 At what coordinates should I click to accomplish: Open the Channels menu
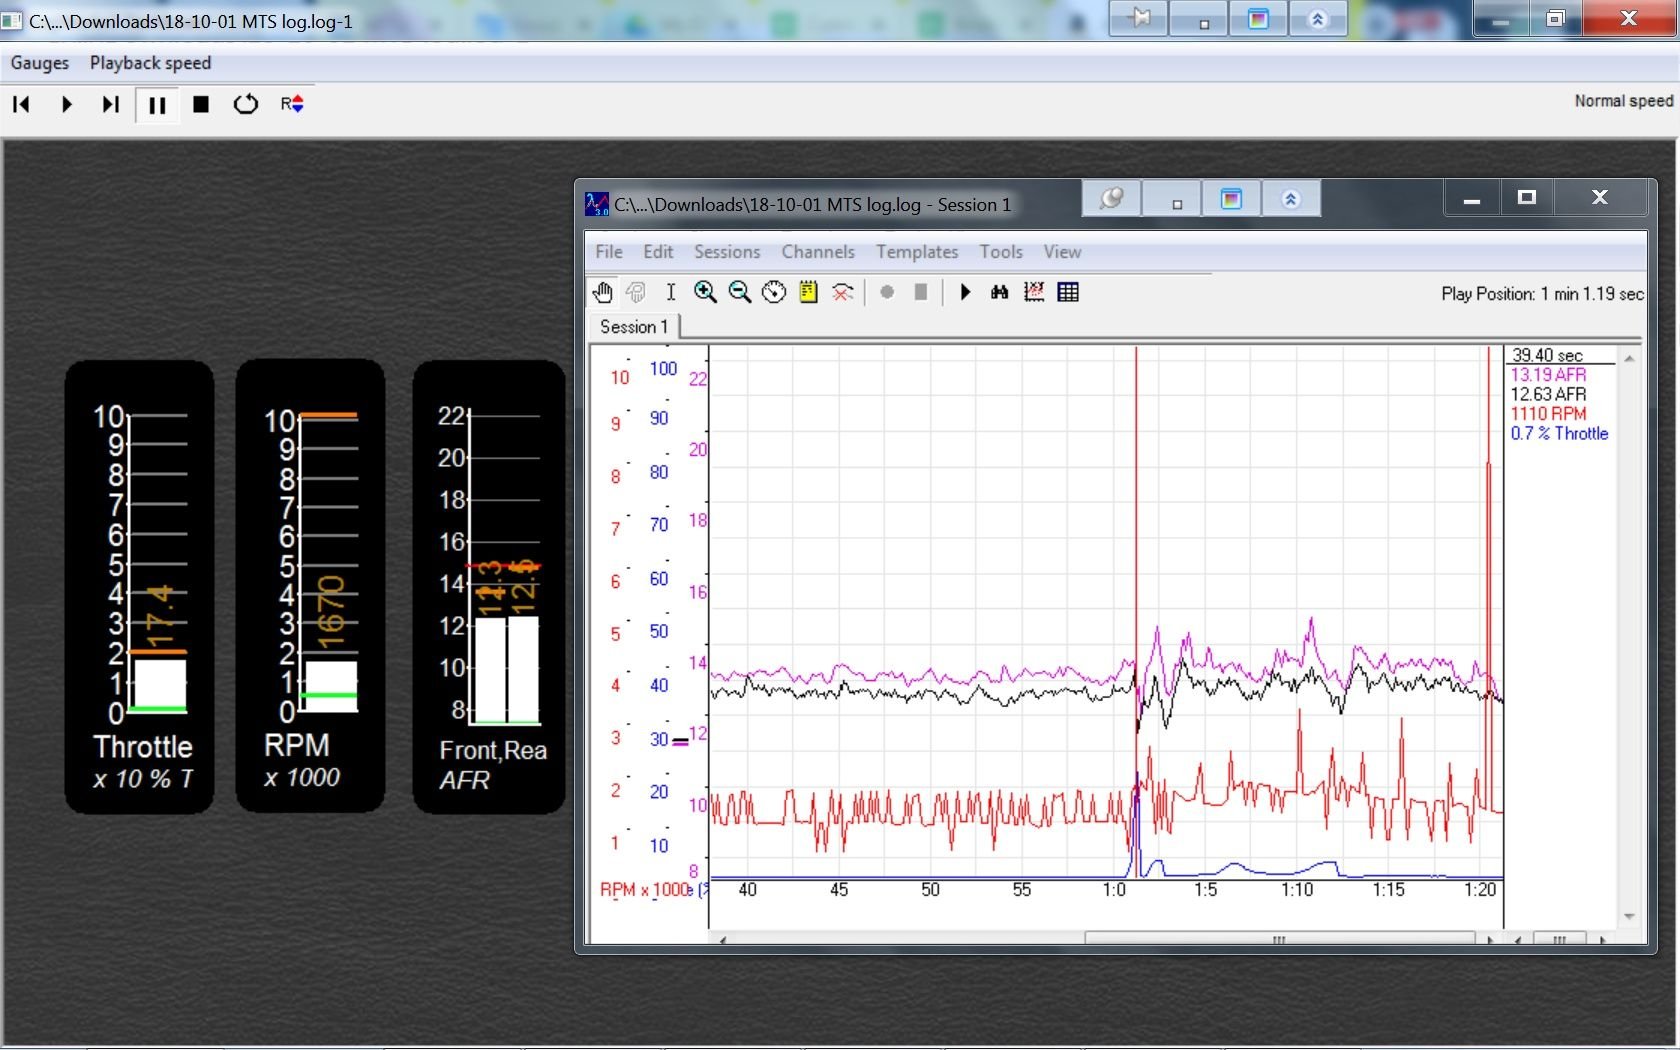(818, 252)
